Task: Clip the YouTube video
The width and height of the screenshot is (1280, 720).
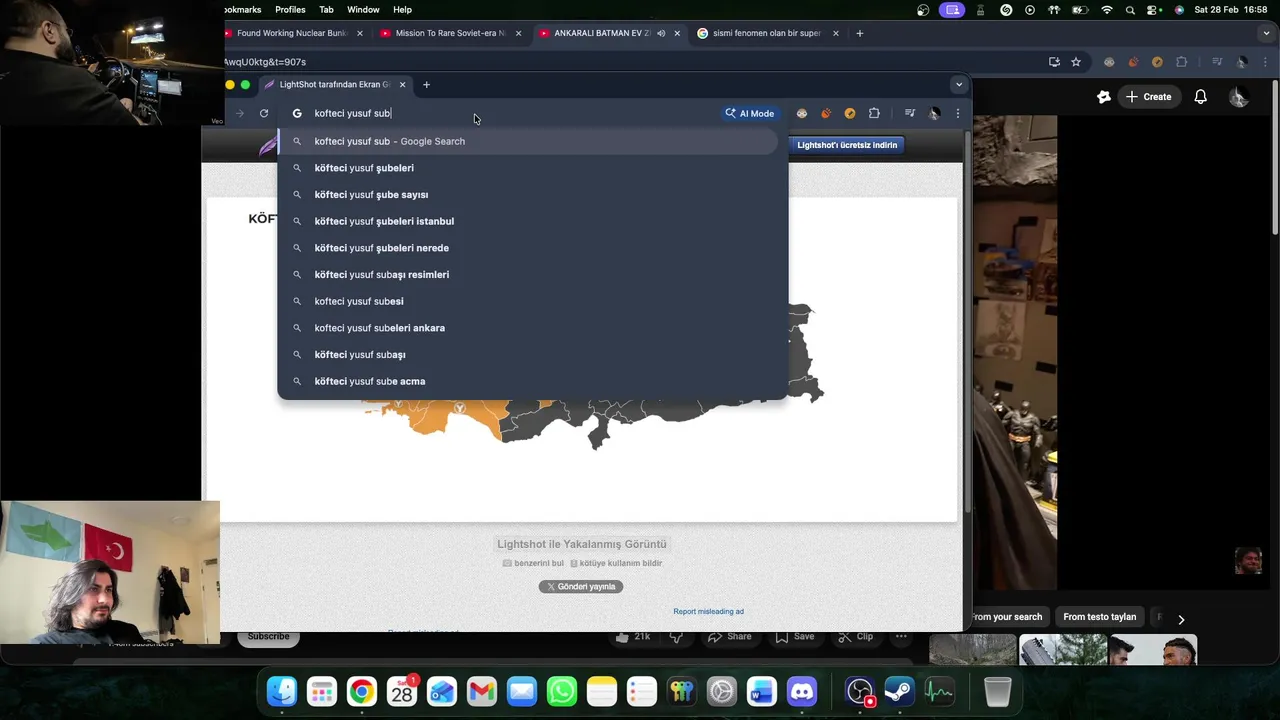Action: (x=855, y=637)
